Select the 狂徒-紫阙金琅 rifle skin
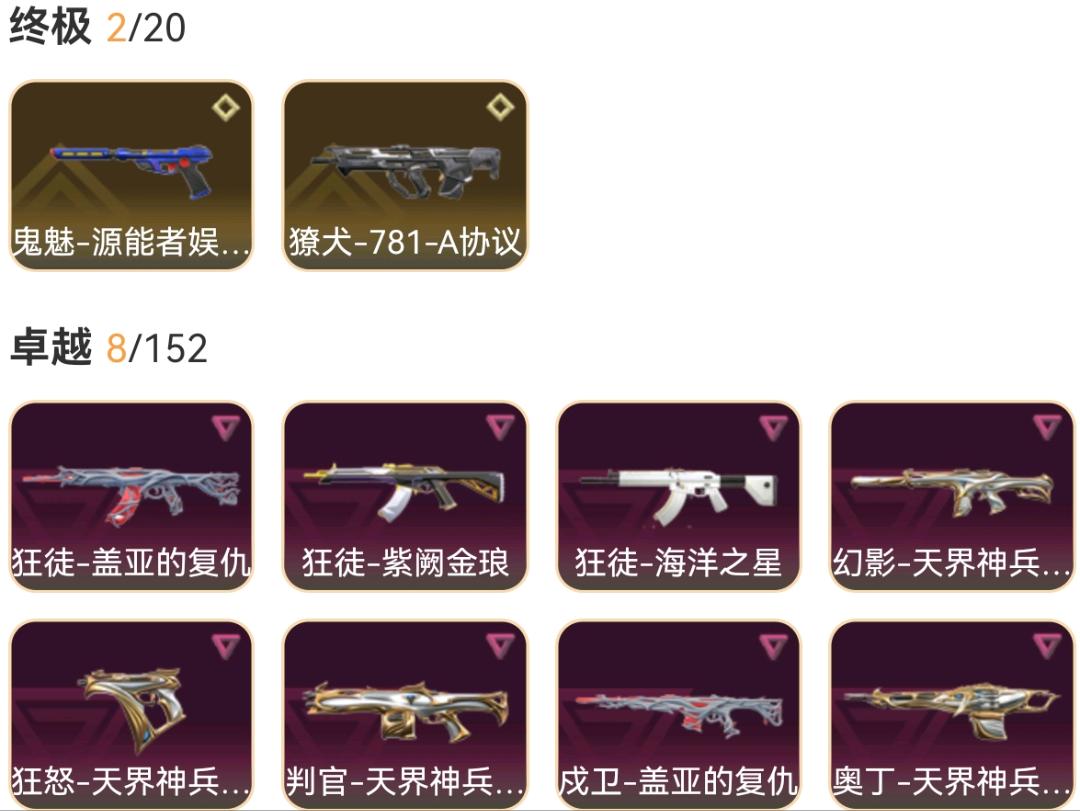Image resolution: width=1080 pixels, height=811 pixels. click(405, 496)
